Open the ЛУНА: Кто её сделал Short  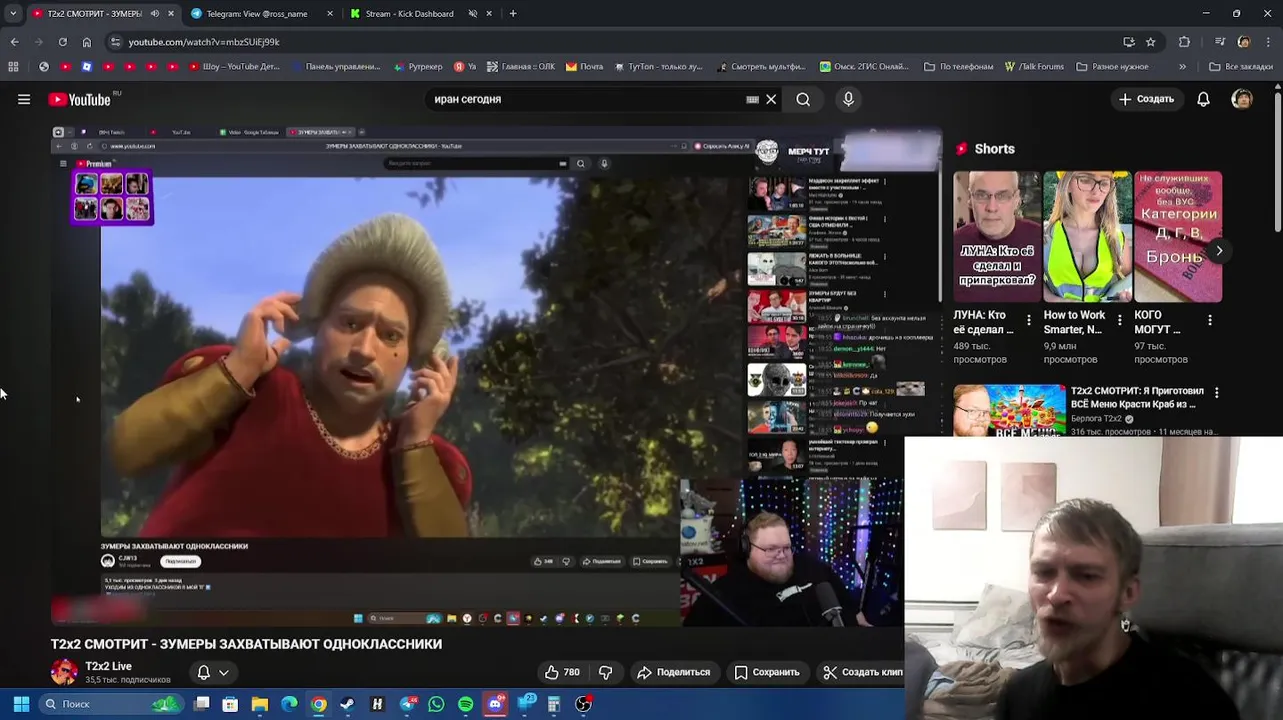pos(997,236)
